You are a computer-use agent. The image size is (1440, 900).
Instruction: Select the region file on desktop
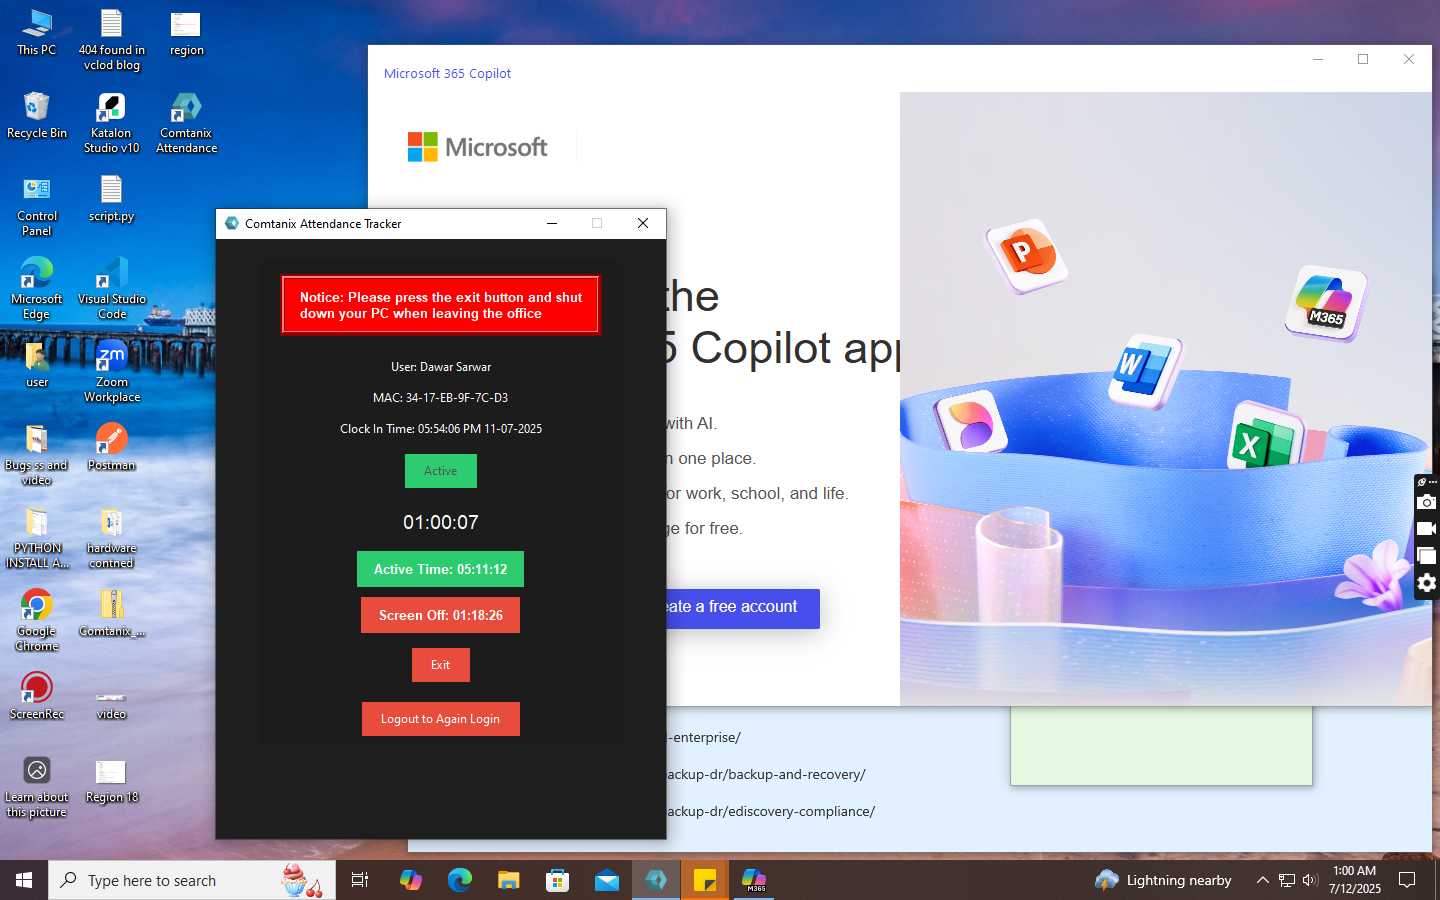186,32
